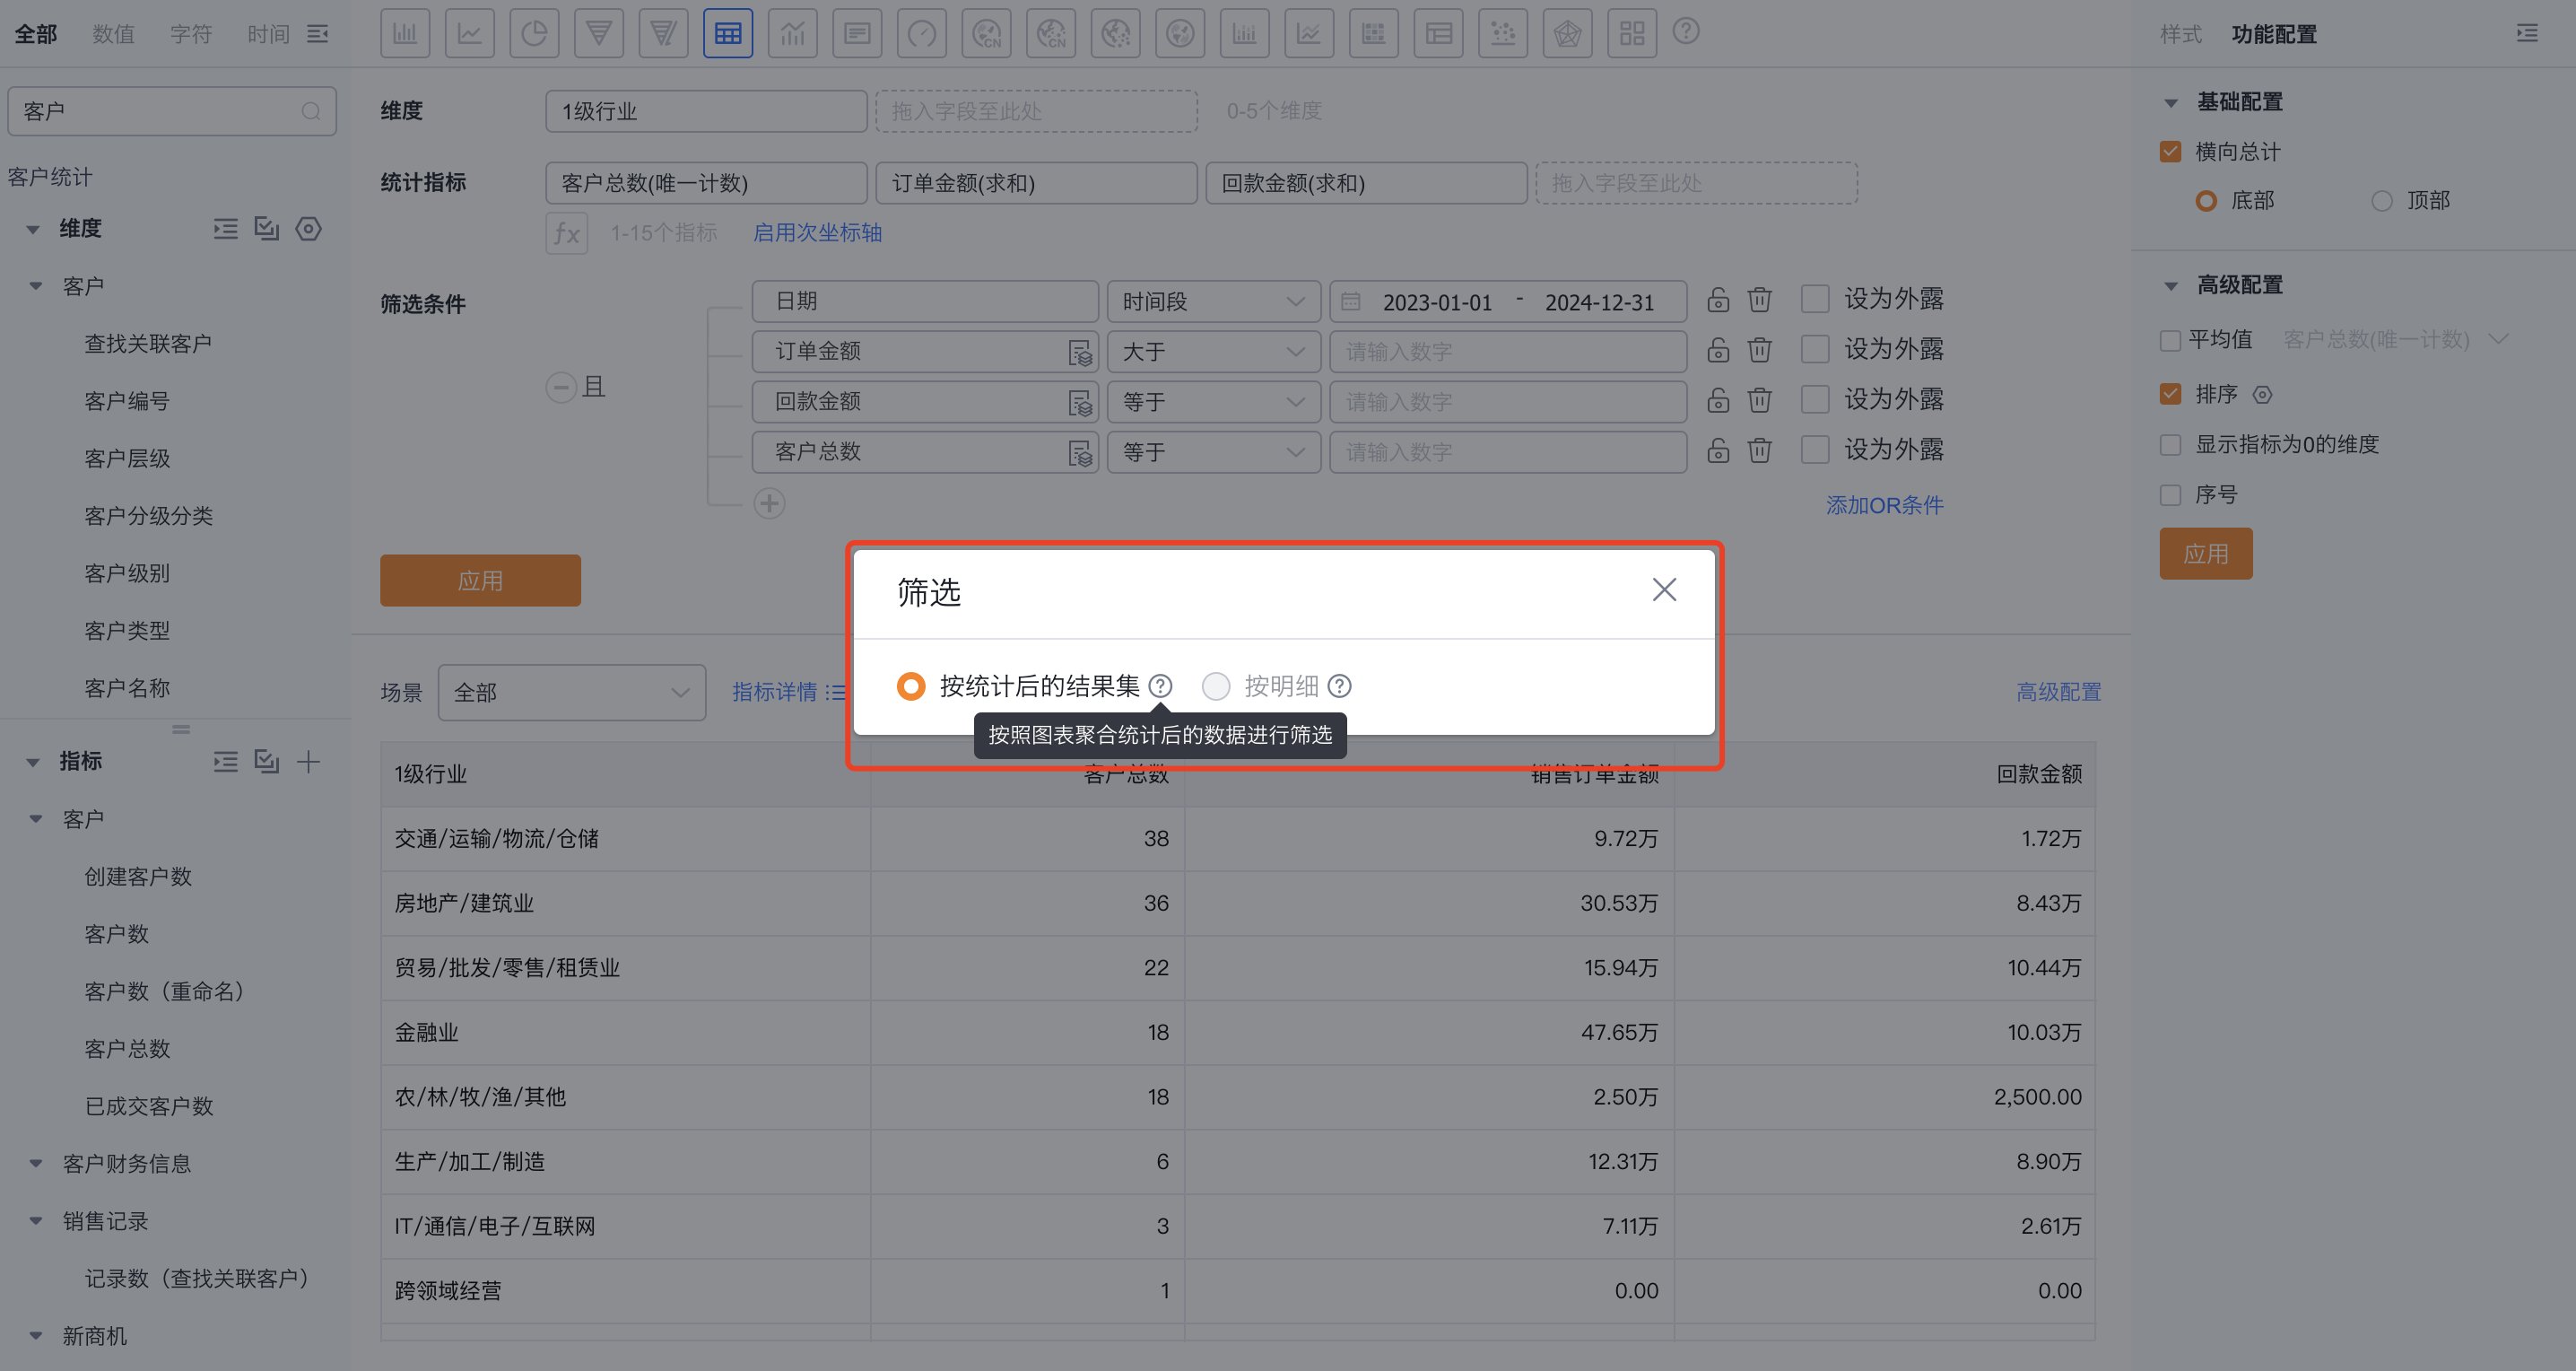Image resolution: width=2576 pixels, height=1371 pixels.
Task: Switch to the 样式 tab
Action: coord(2181,33)
